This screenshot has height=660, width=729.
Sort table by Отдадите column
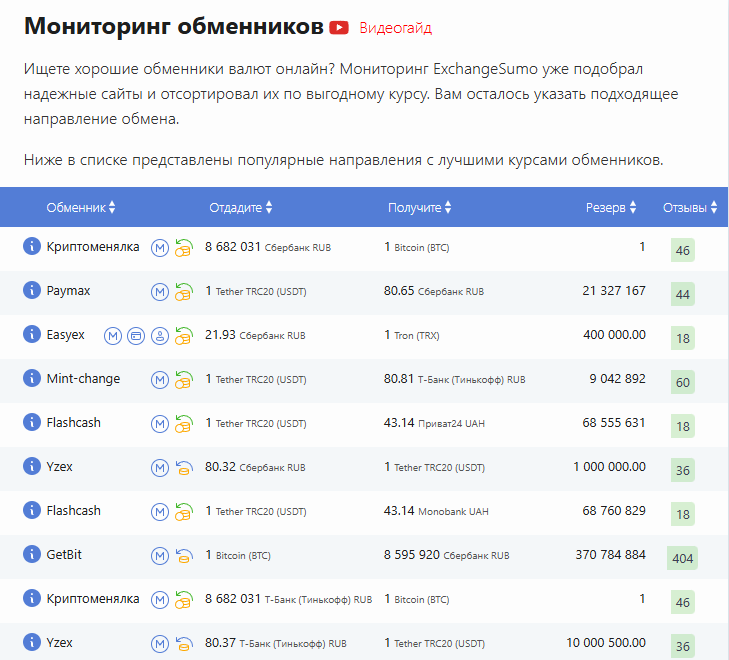(240, 207)
